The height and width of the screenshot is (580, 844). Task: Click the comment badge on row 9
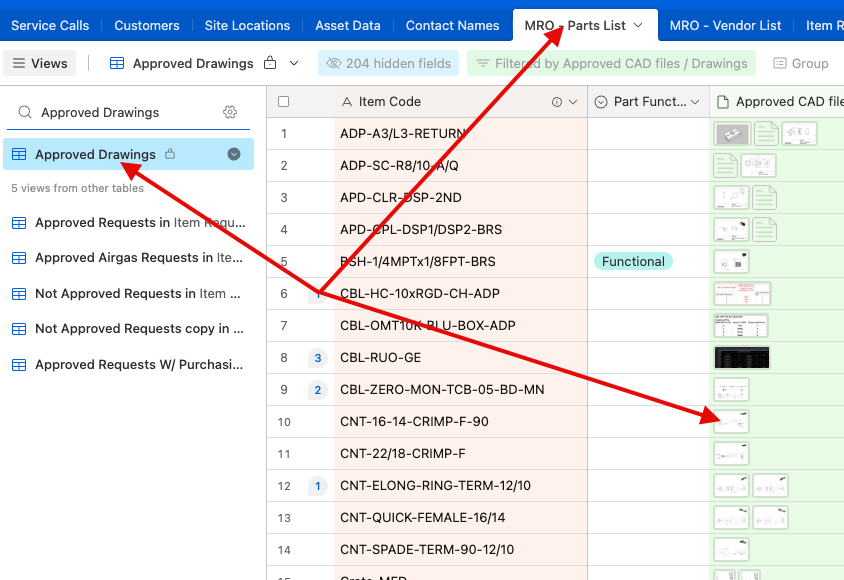(318, 390)
